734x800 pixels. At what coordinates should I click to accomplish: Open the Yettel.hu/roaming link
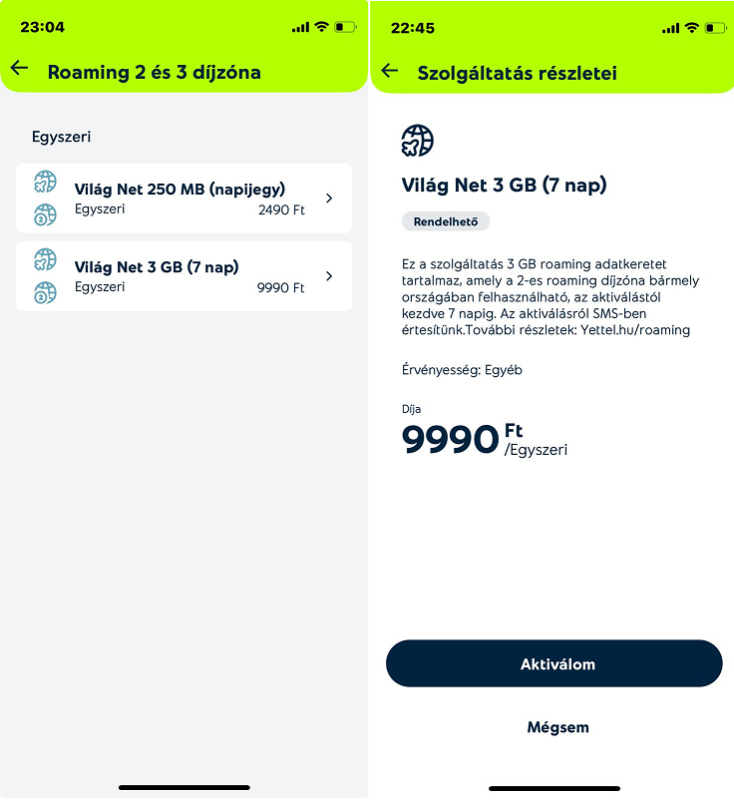click(635, 330)
